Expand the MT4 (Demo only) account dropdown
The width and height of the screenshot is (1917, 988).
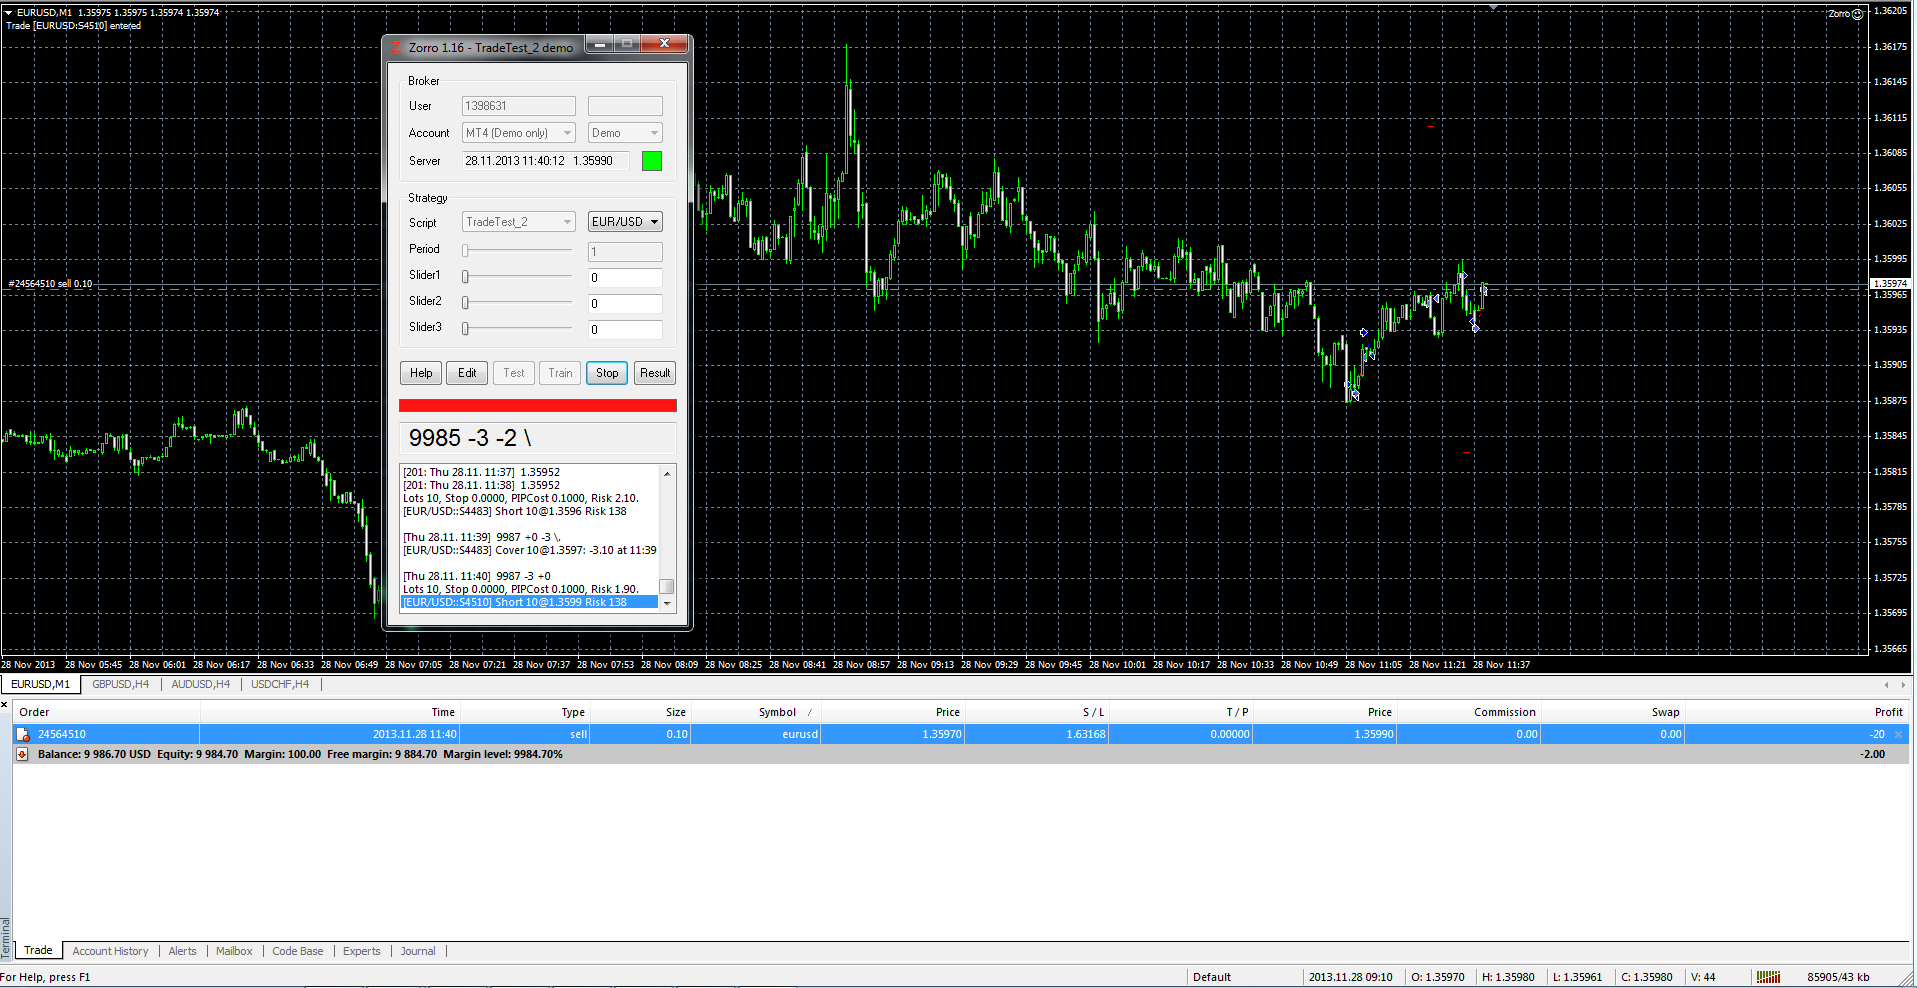pos(518,133)
